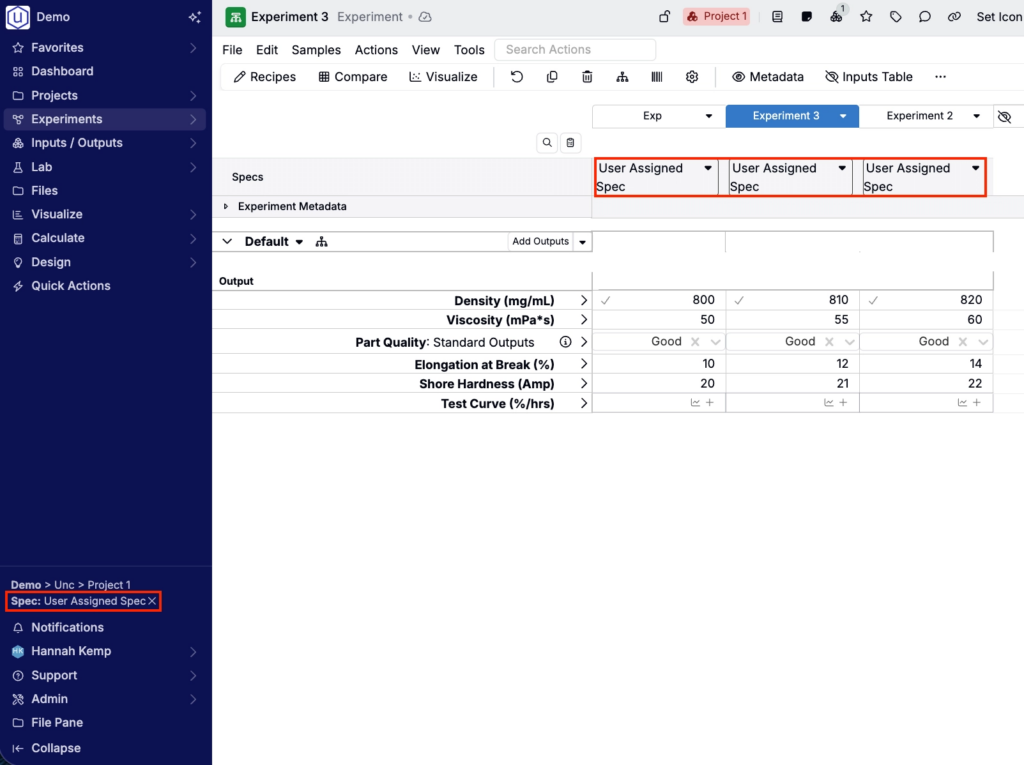Remove the User Assigned Spec filter in sidebar
This screenshot has height=765, width=1024.
coord(152,602)
